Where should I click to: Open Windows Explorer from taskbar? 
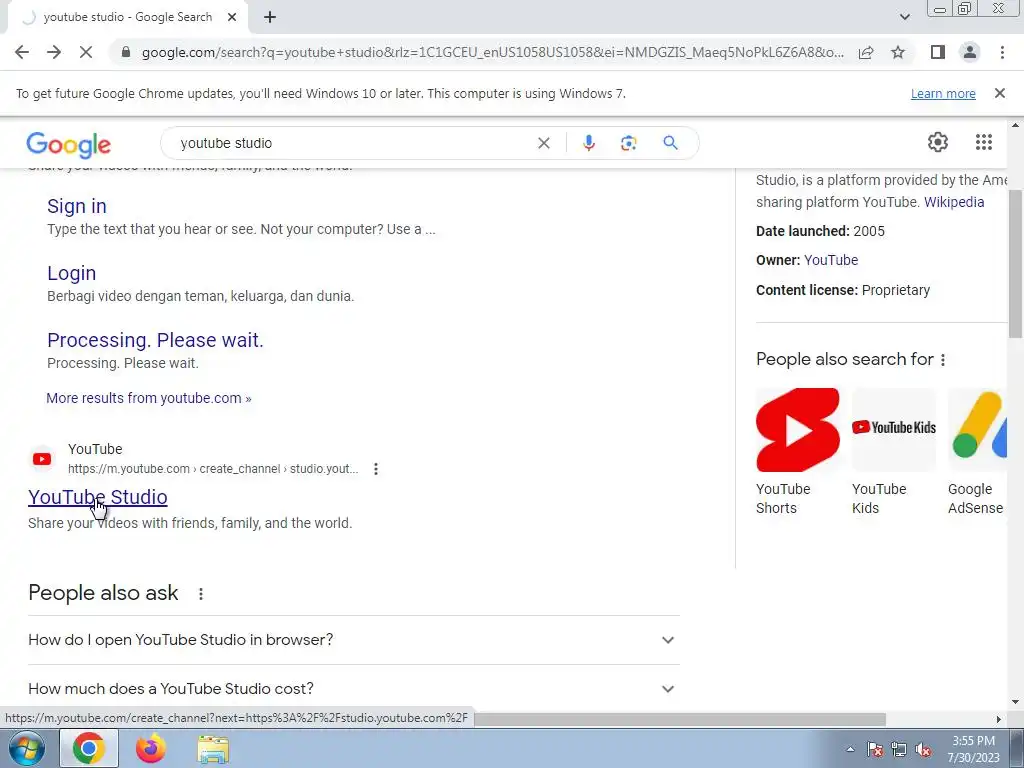point(214,749)
